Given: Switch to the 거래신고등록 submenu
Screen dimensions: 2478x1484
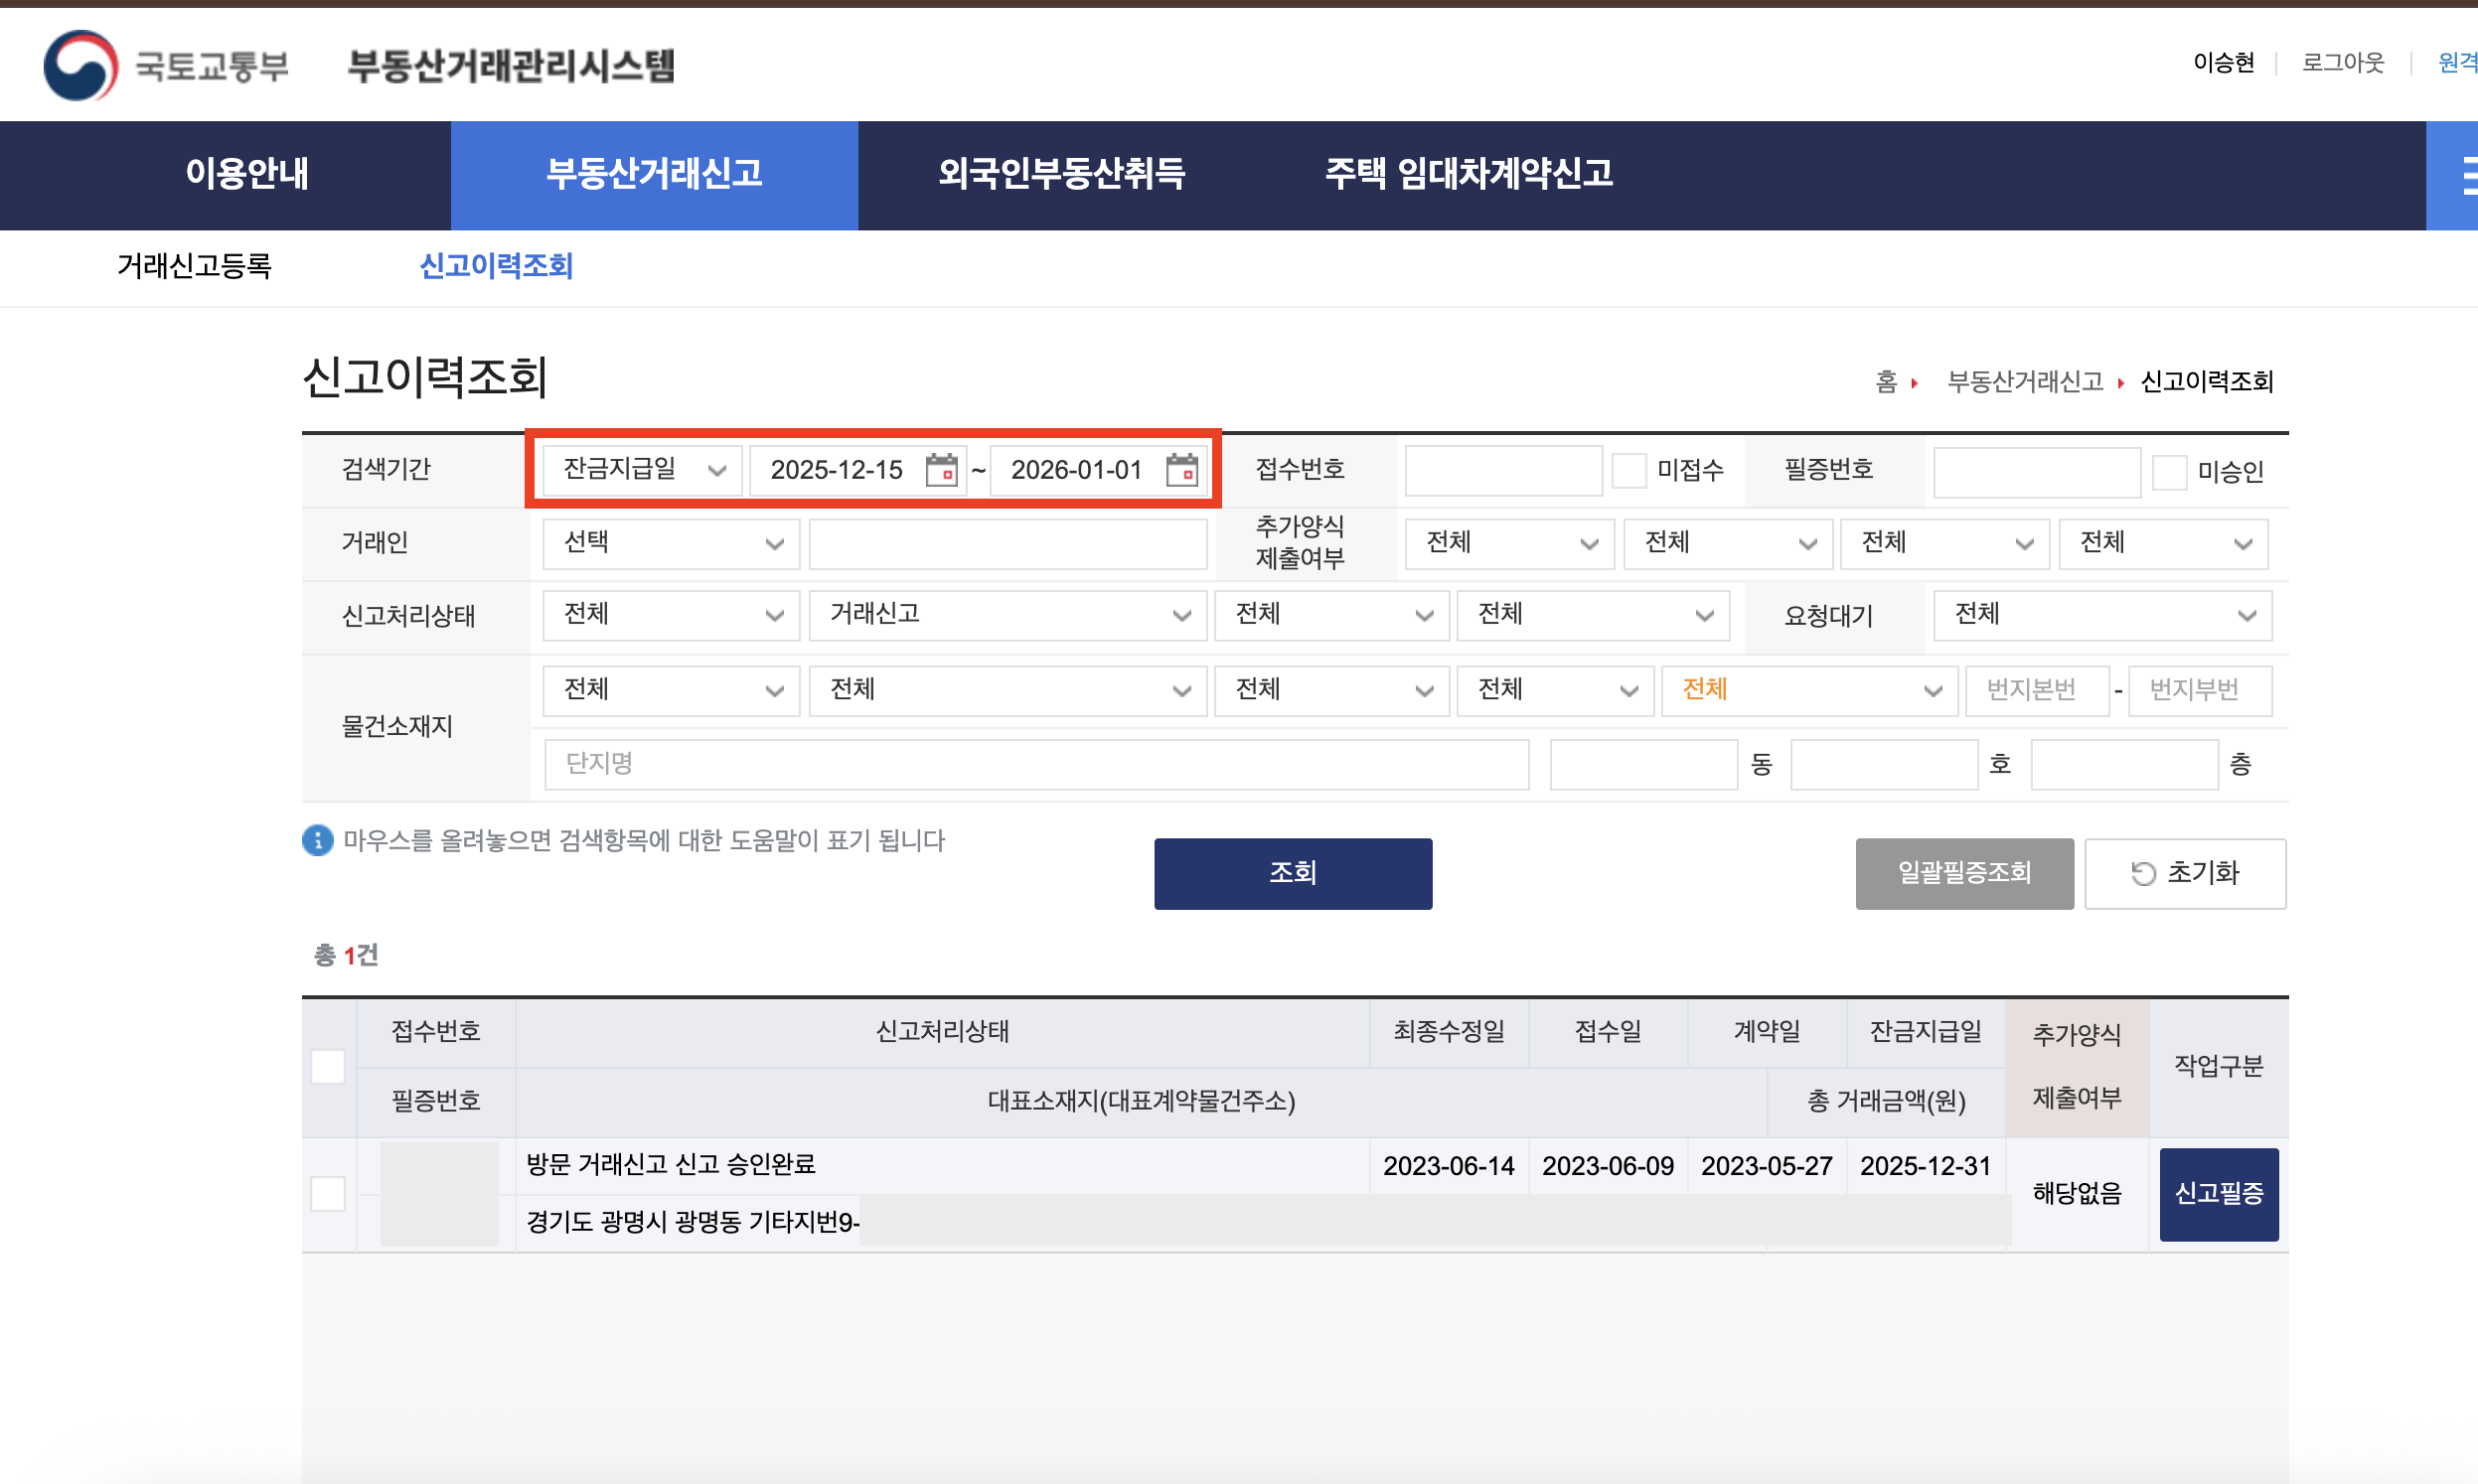Looking at the screenshot, I should 194,266.
